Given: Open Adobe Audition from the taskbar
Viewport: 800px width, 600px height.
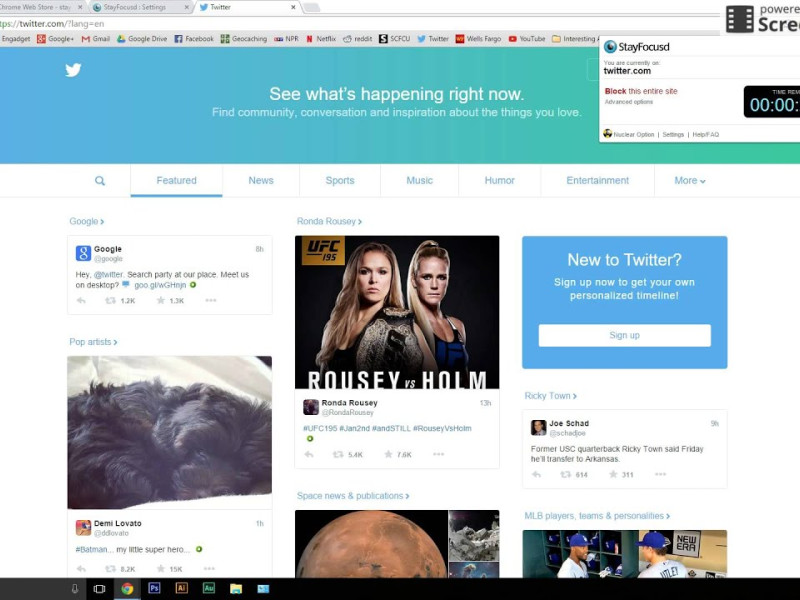Looking at the screenshot, I should coord(209,589).
